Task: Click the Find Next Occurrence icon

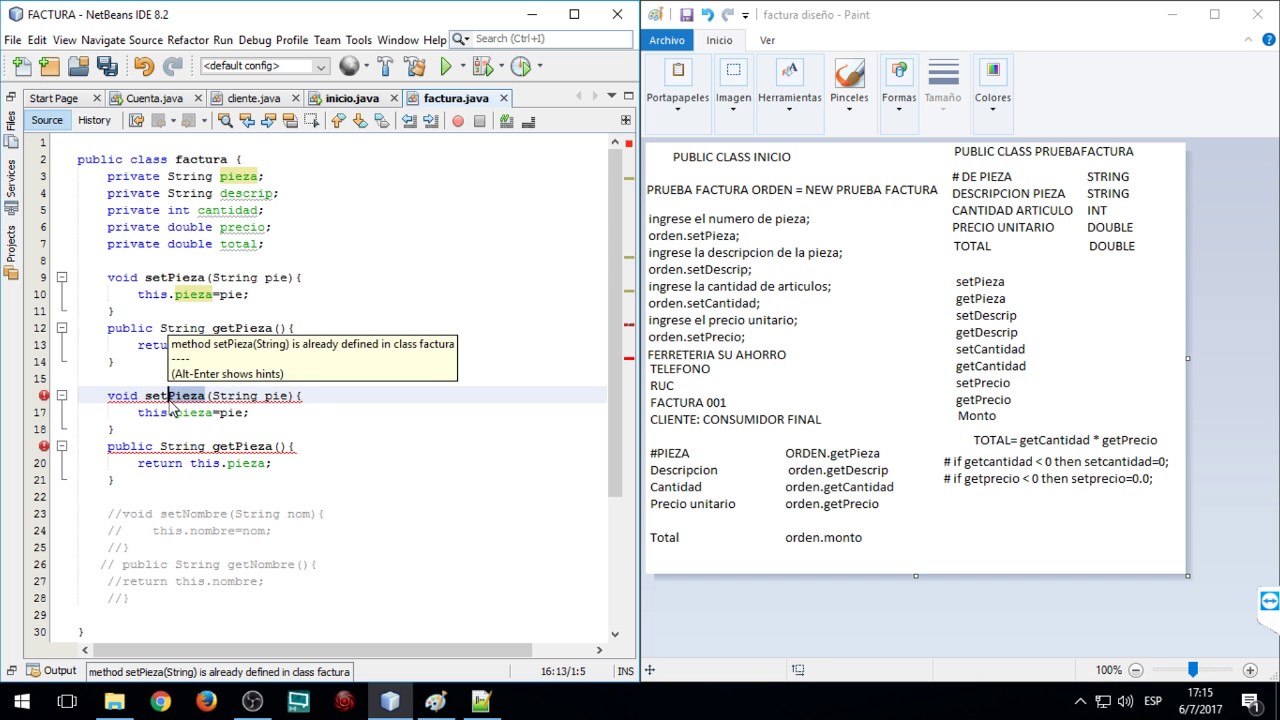Action: coord(268,121)
